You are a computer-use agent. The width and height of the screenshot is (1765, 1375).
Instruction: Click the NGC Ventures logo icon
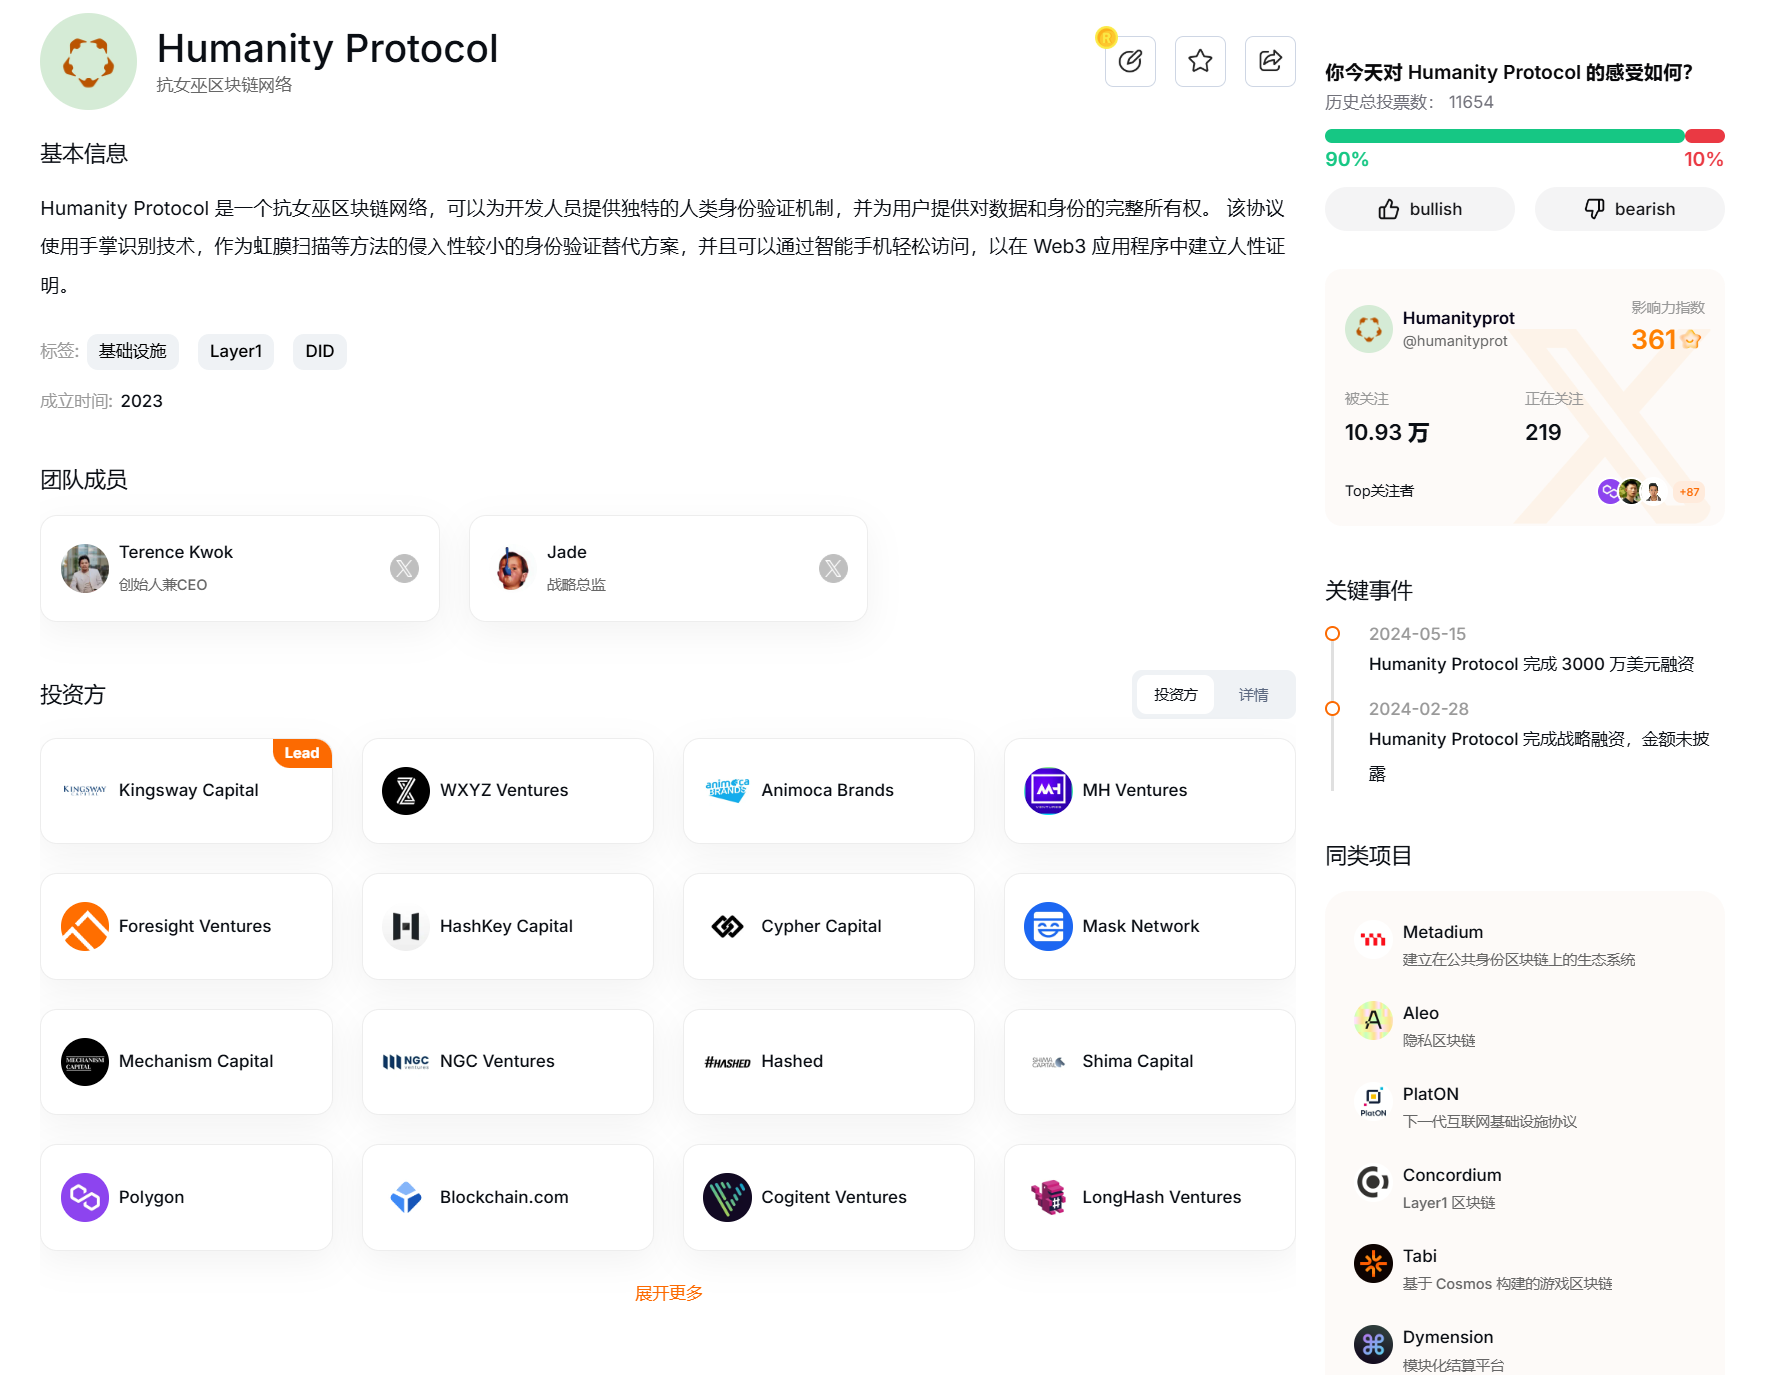tap(406, 1062)
